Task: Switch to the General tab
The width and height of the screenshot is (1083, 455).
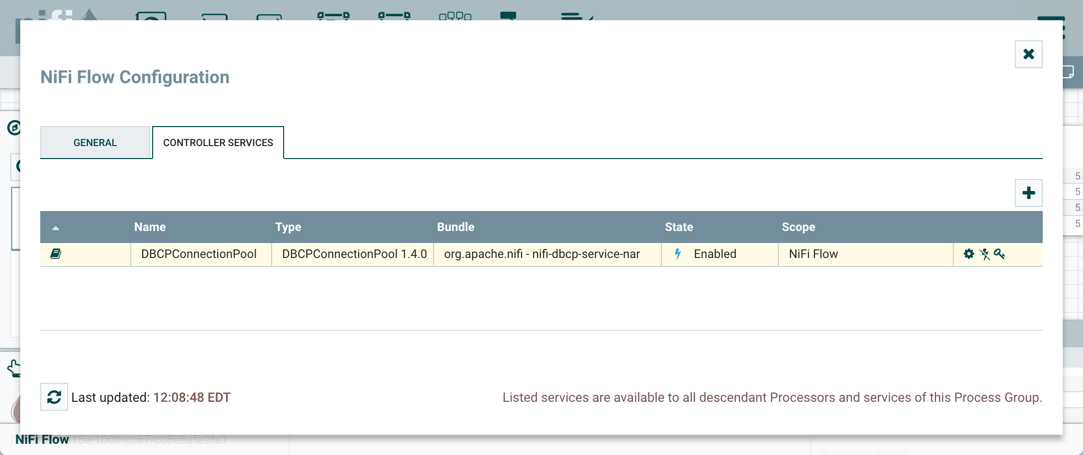Action: click(95, 143)
